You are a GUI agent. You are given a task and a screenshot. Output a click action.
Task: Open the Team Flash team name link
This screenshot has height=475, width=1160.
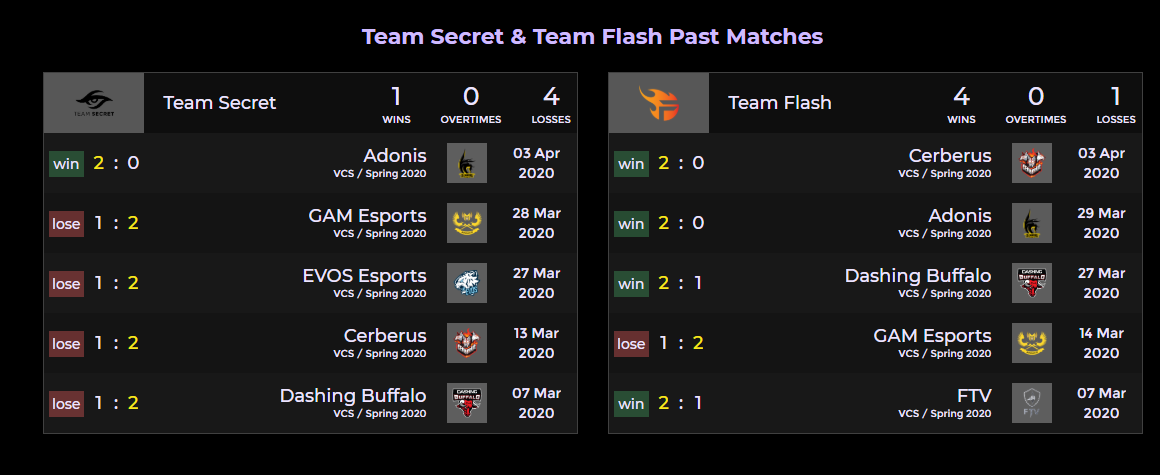(780, 103)
